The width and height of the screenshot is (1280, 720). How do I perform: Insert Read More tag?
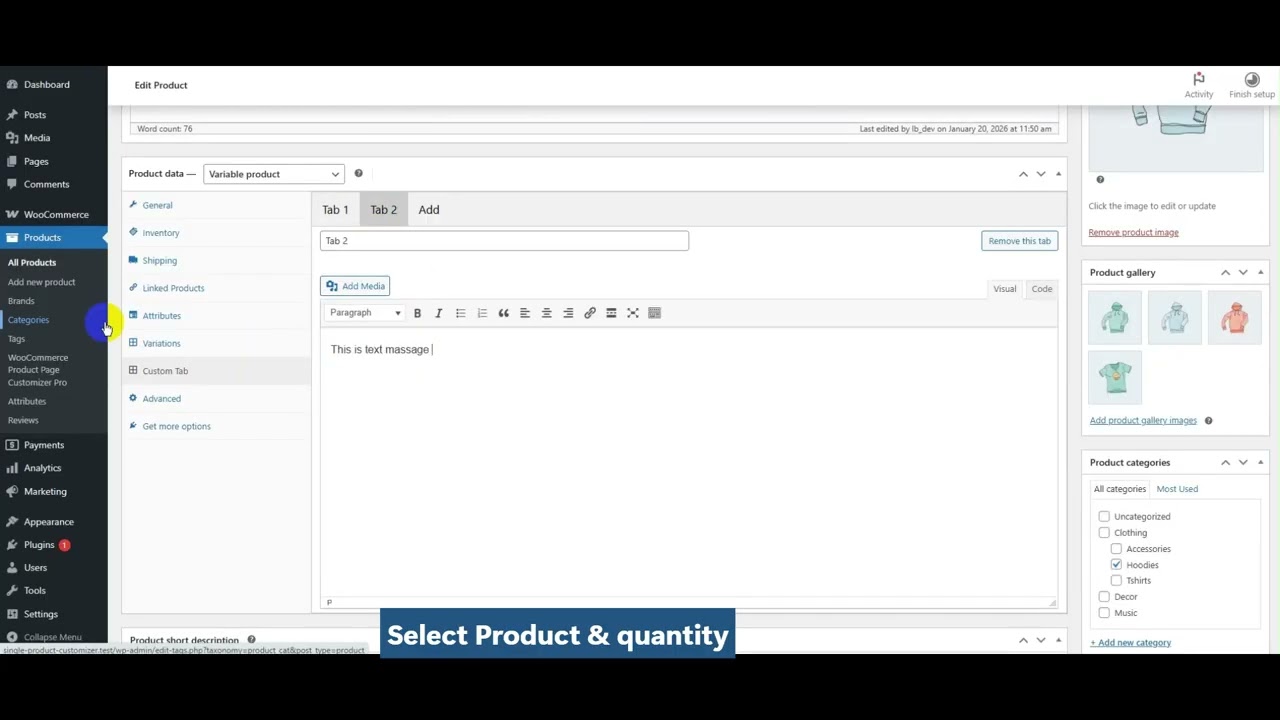coord(611,313)
